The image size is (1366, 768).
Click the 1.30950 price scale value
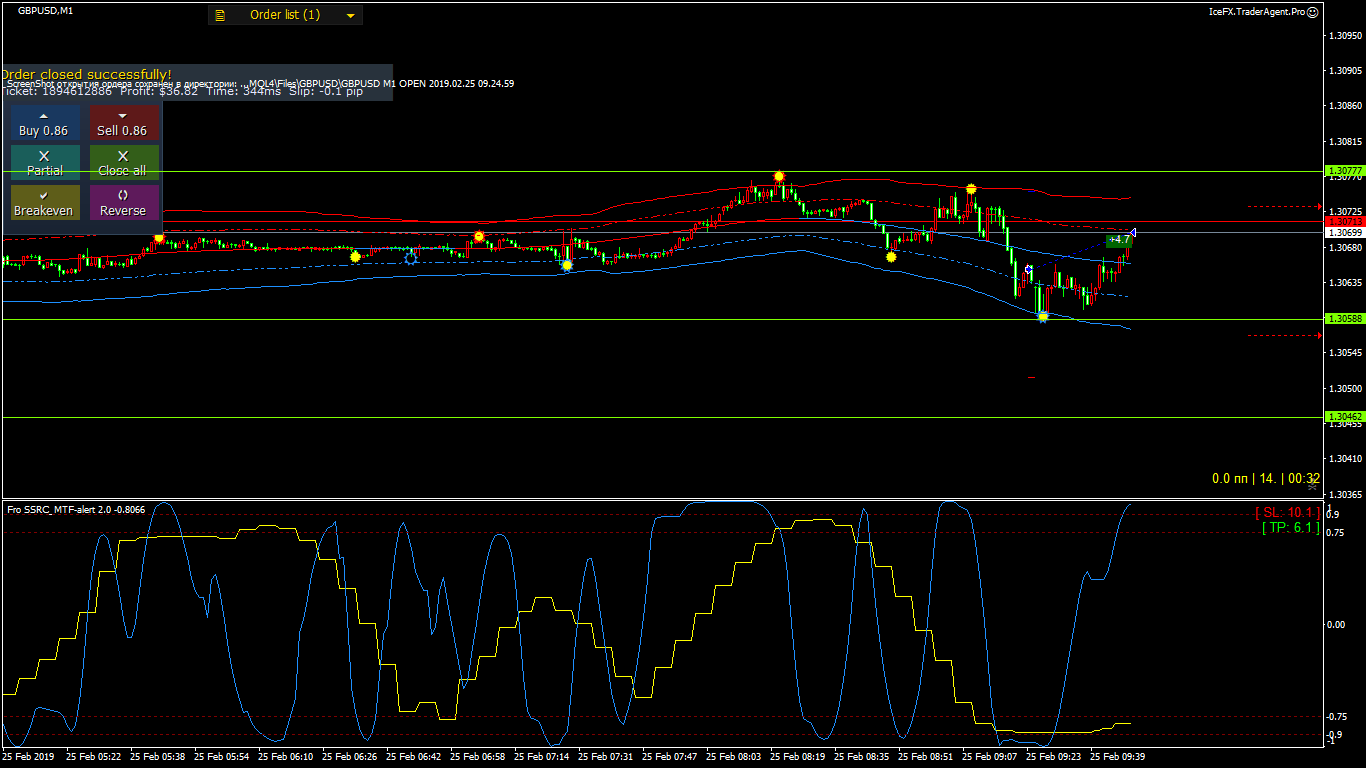click(x=1346, y=36)
